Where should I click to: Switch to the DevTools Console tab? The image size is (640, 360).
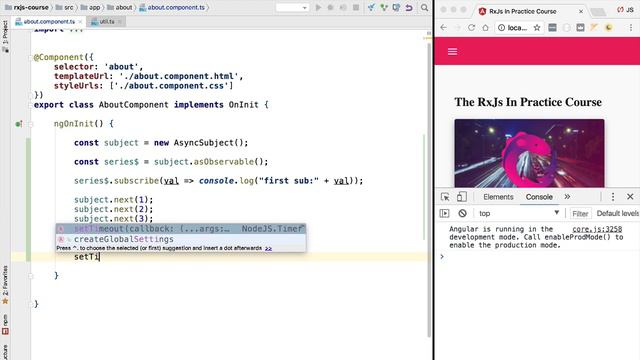tap(539, 197)
